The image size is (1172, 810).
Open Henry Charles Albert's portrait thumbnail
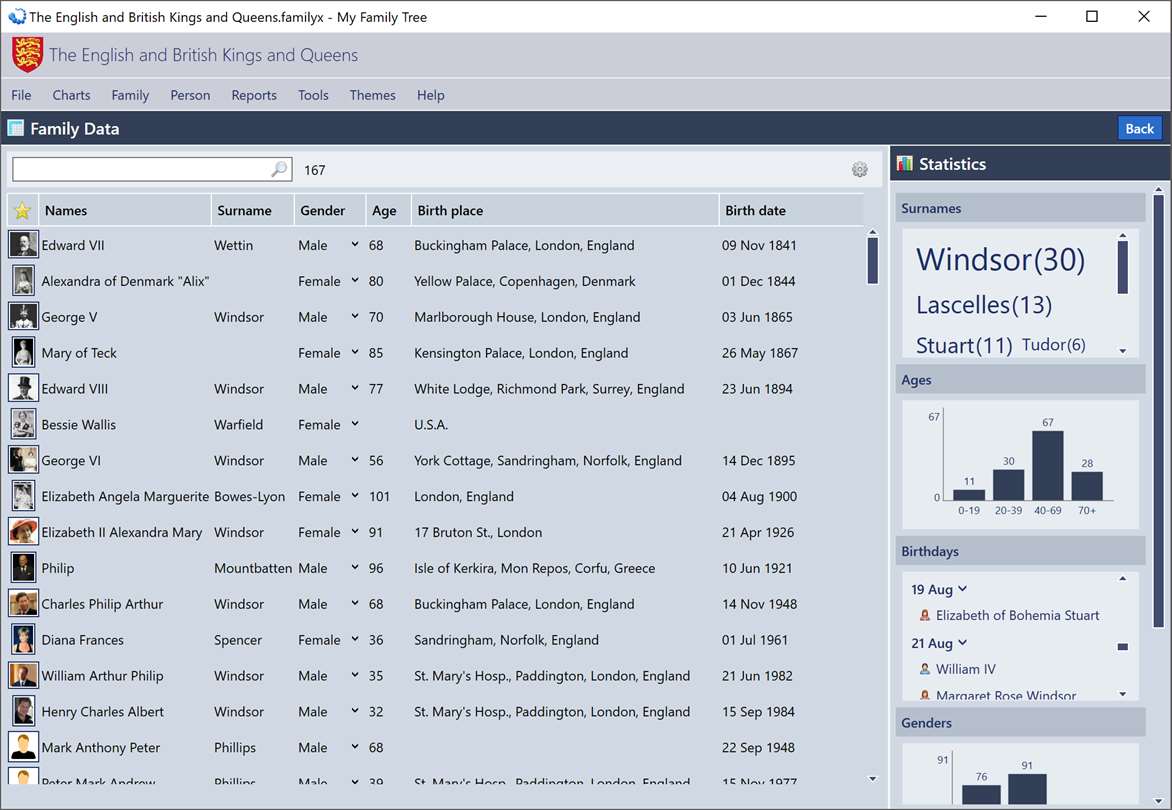click(23, 711)
